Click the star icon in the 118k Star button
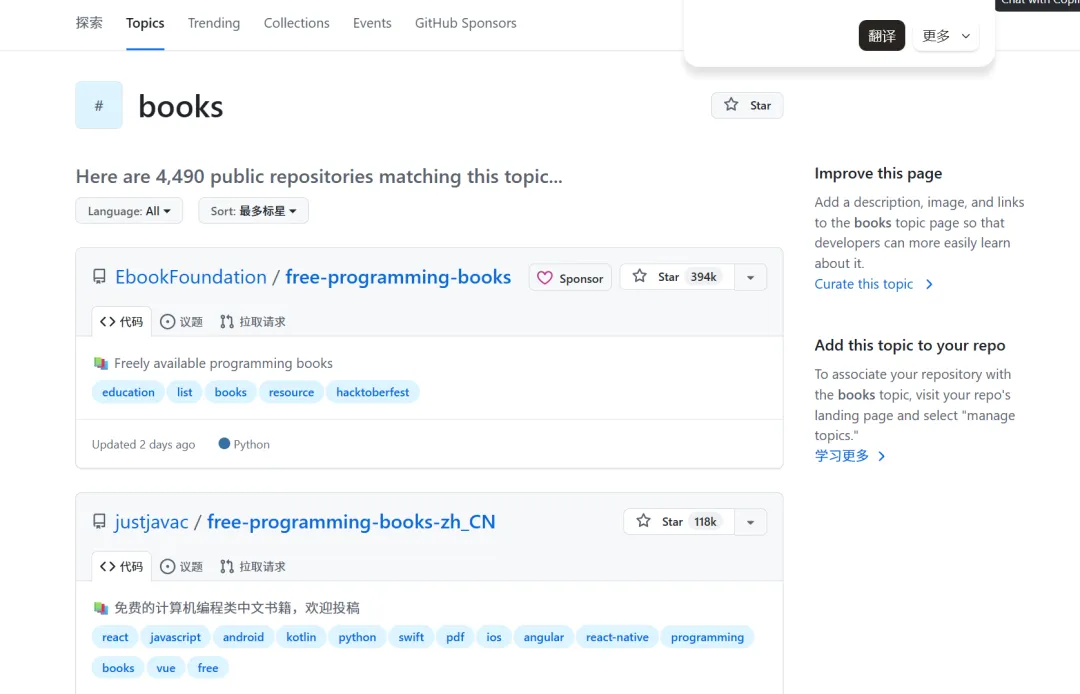Screen dimensions: 1080x694 (643, 520)
